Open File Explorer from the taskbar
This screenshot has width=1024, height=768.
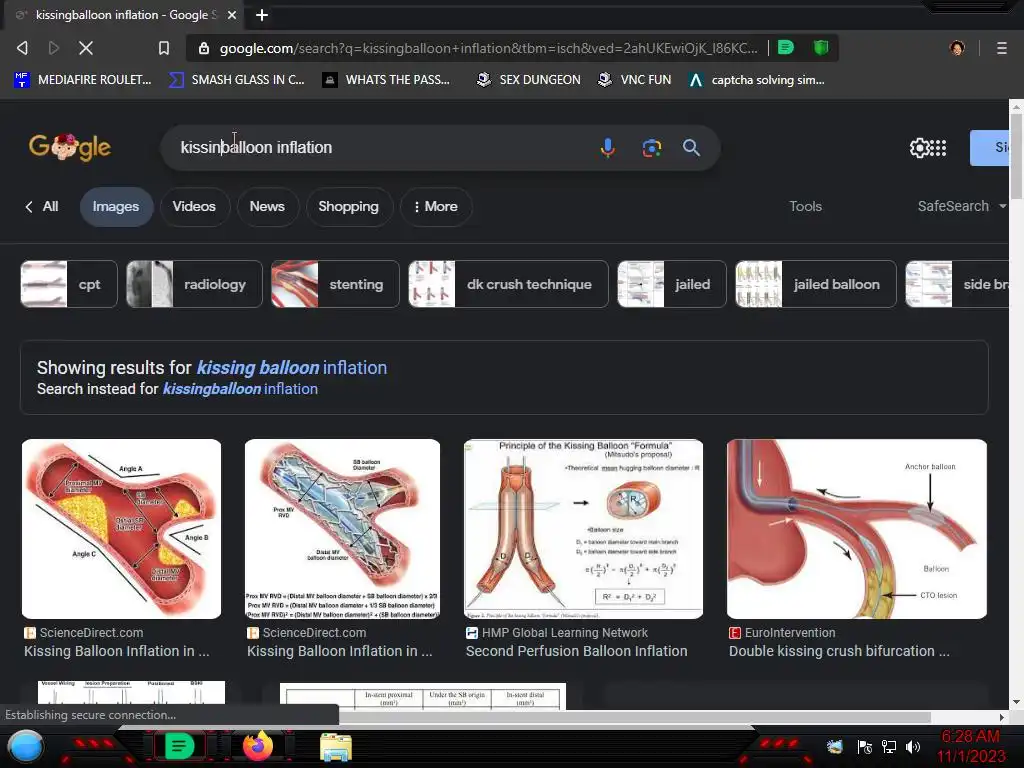[x=336, y=746]
